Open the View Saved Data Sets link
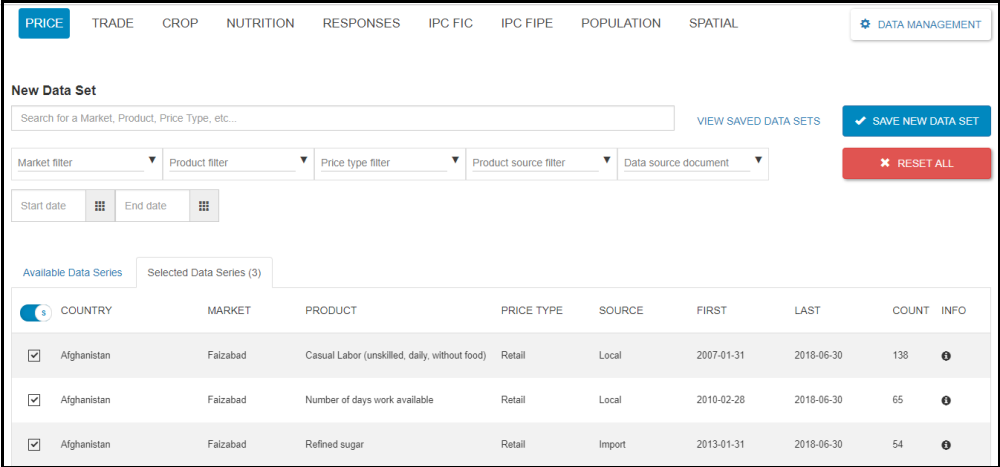This screenshot has width=1000, height=467. point(758,121)
